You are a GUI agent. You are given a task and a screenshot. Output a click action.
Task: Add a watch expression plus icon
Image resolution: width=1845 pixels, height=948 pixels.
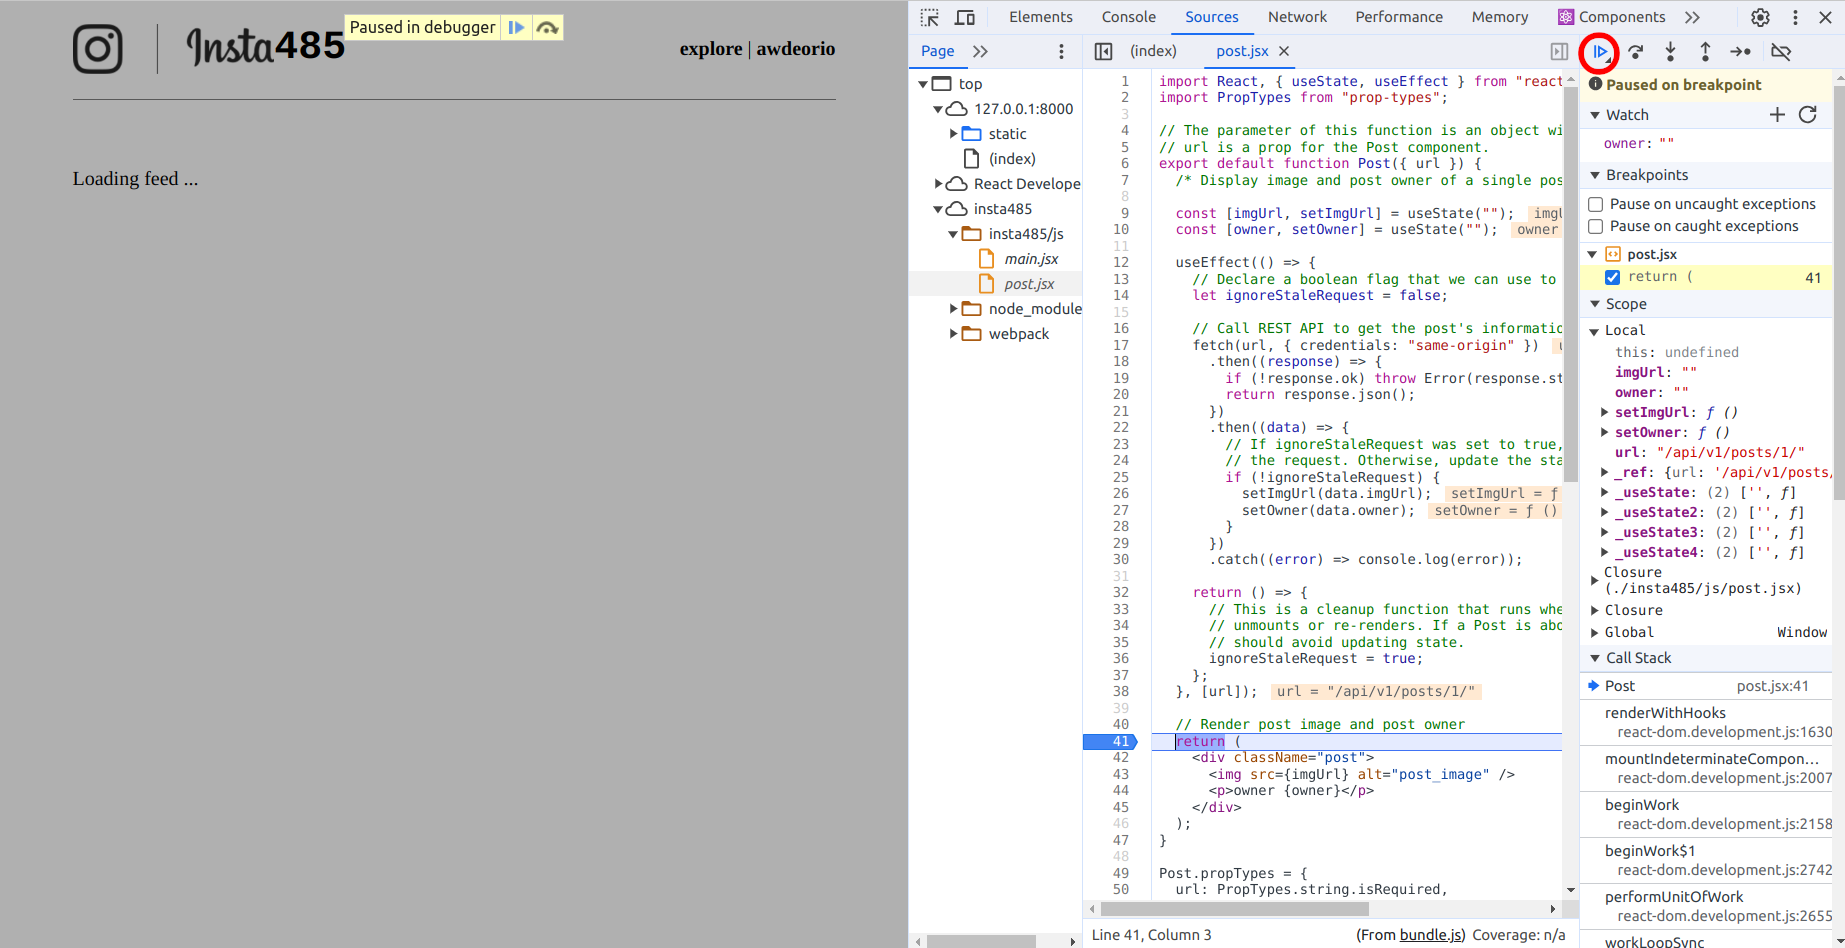coord(1777,115)
